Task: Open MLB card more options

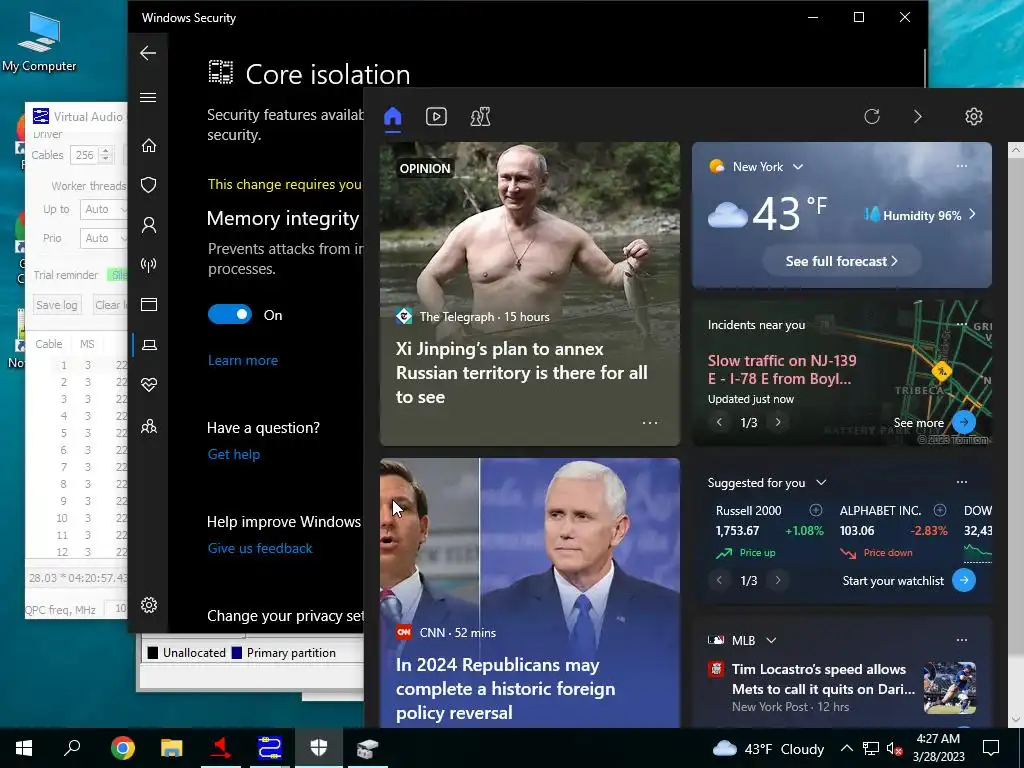Action: tap(961, 640)
